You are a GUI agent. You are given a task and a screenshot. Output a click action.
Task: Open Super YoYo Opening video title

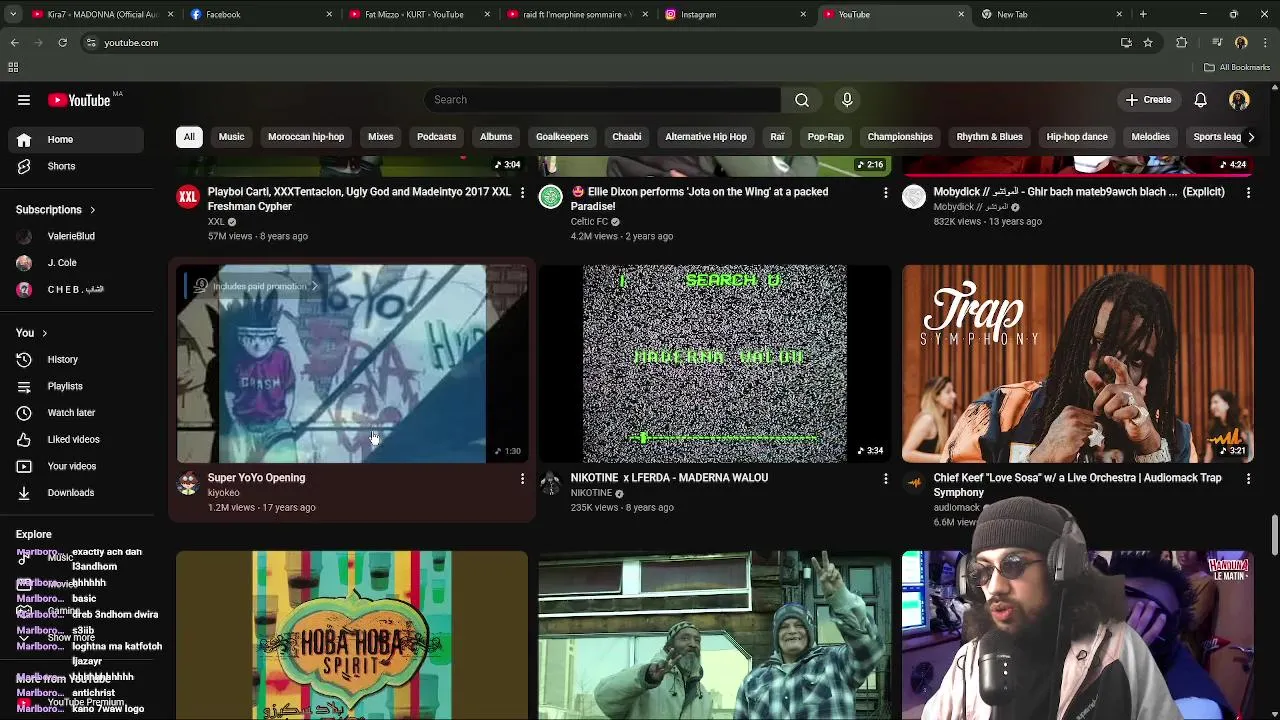point(256,478)
